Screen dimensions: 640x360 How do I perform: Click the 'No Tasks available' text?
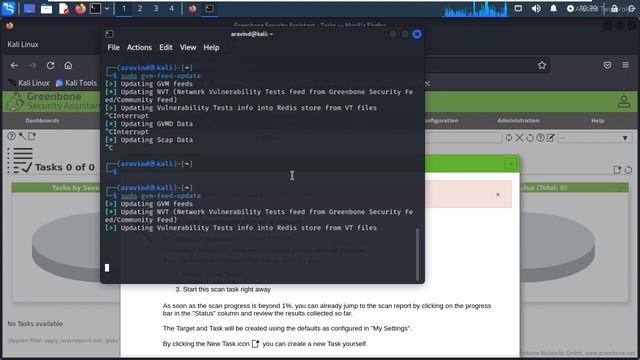[35, 324]
